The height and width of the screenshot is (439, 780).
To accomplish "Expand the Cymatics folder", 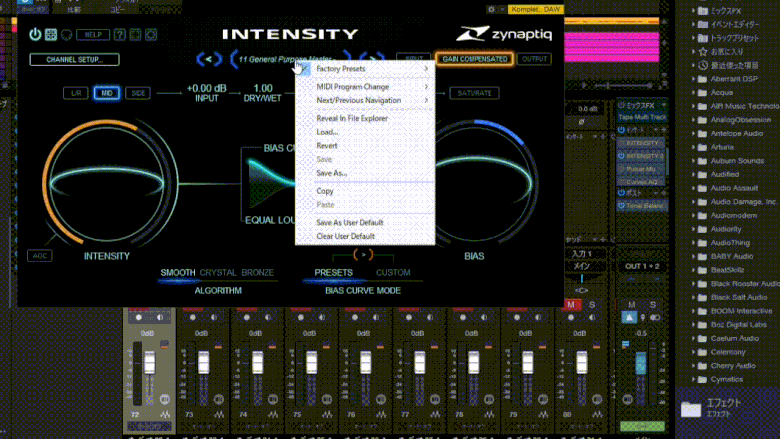I will click(693, 379).
